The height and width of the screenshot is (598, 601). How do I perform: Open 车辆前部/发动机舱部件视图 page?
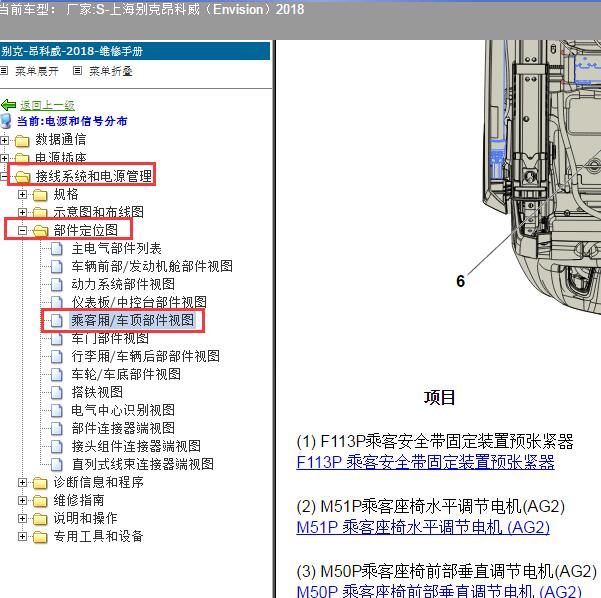tap(152, 266)
